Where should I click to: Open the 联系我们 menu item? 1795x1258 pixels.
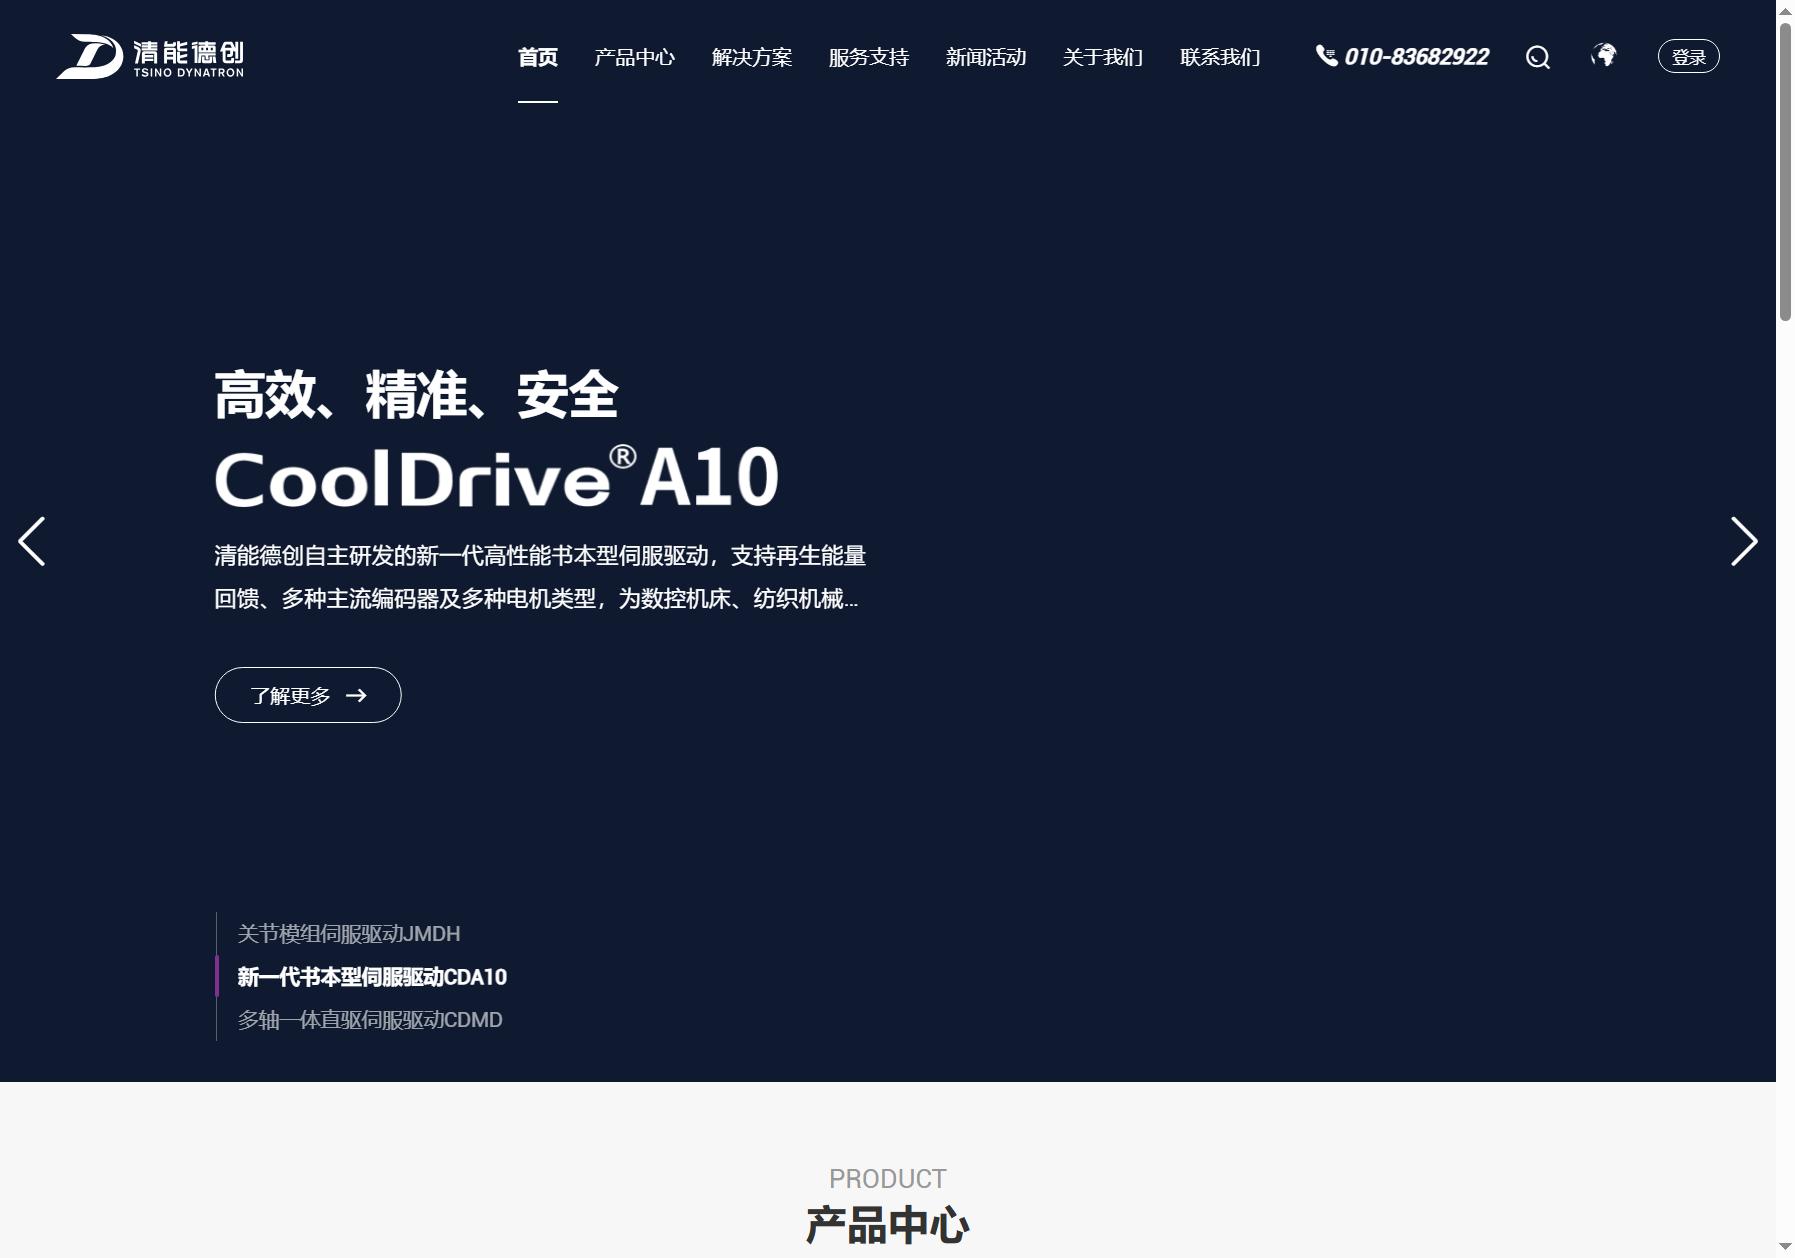coord(1220,57)
